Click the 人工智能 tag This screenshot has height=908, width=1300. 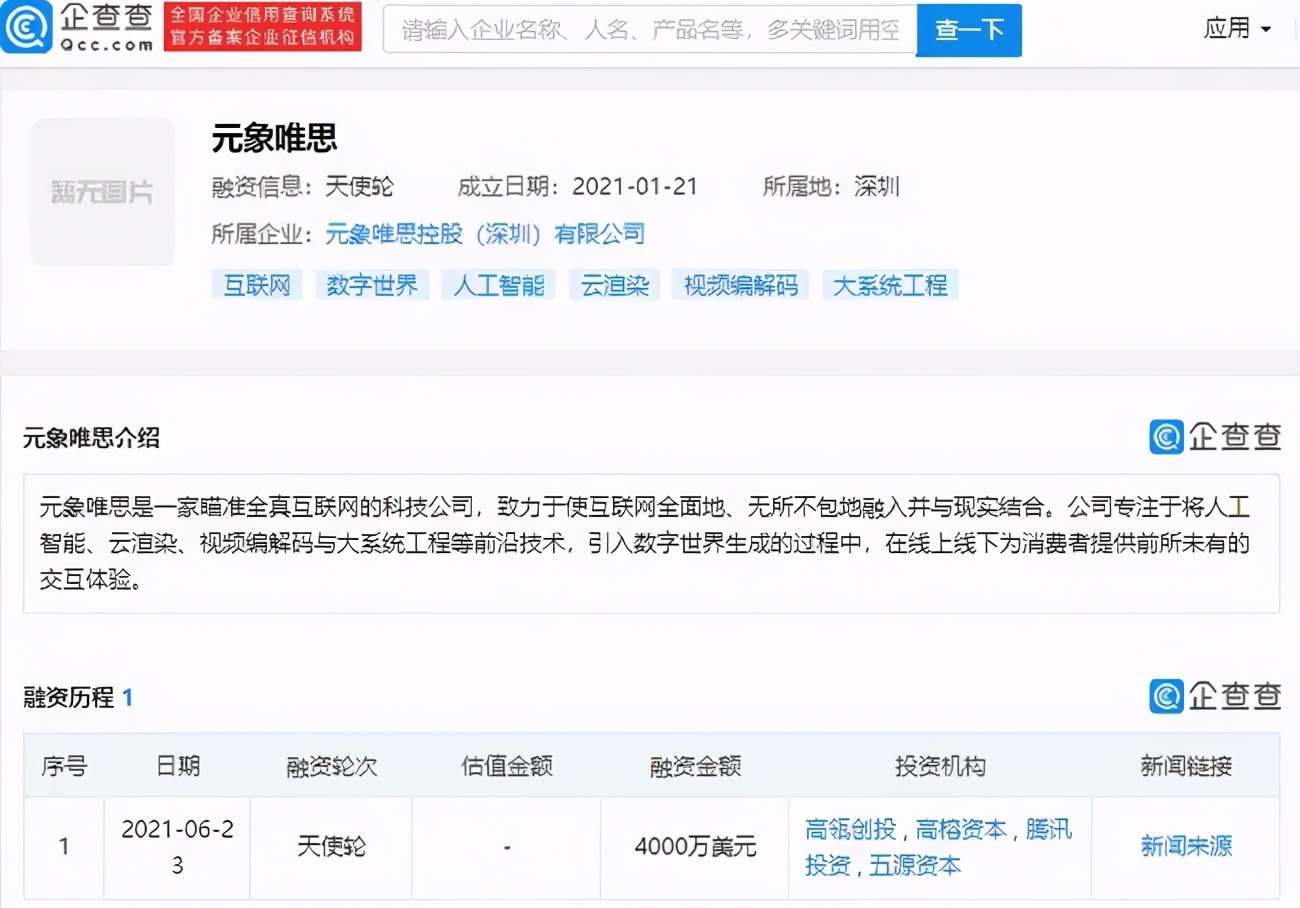point(498,285)
